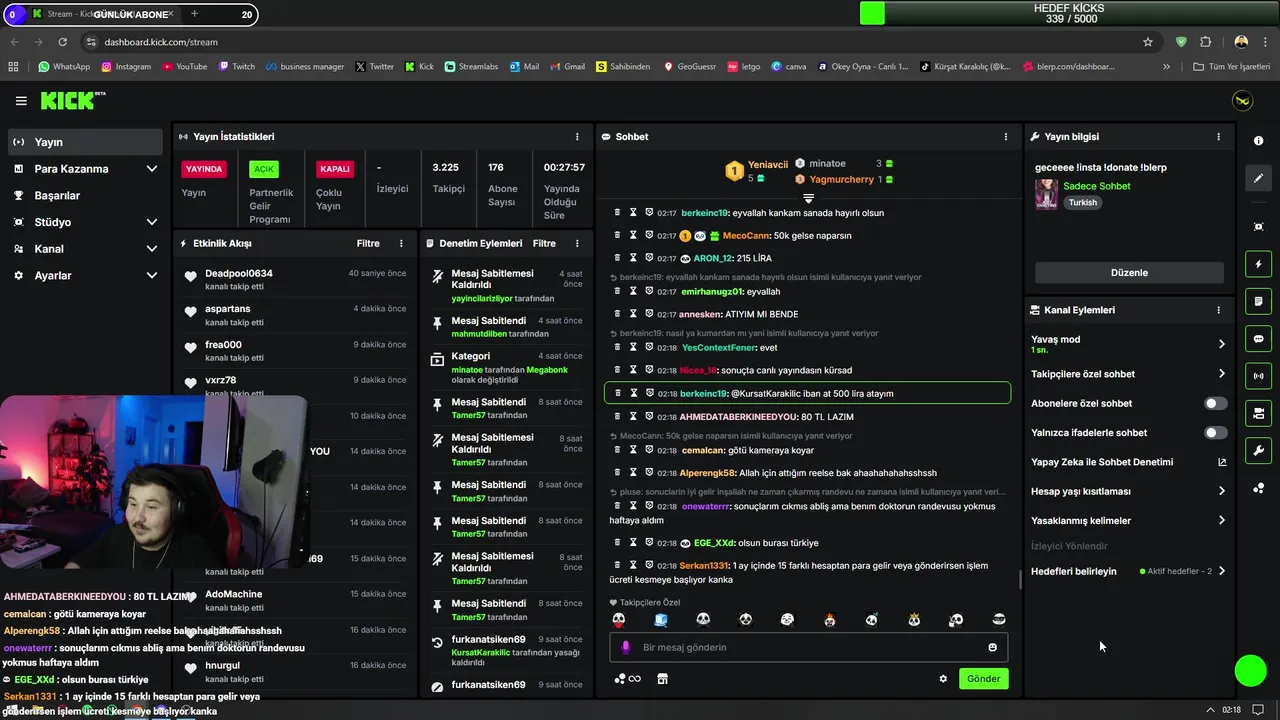Click the Turkish language tag
1280x720 pixels.
tap(1082, 202)
